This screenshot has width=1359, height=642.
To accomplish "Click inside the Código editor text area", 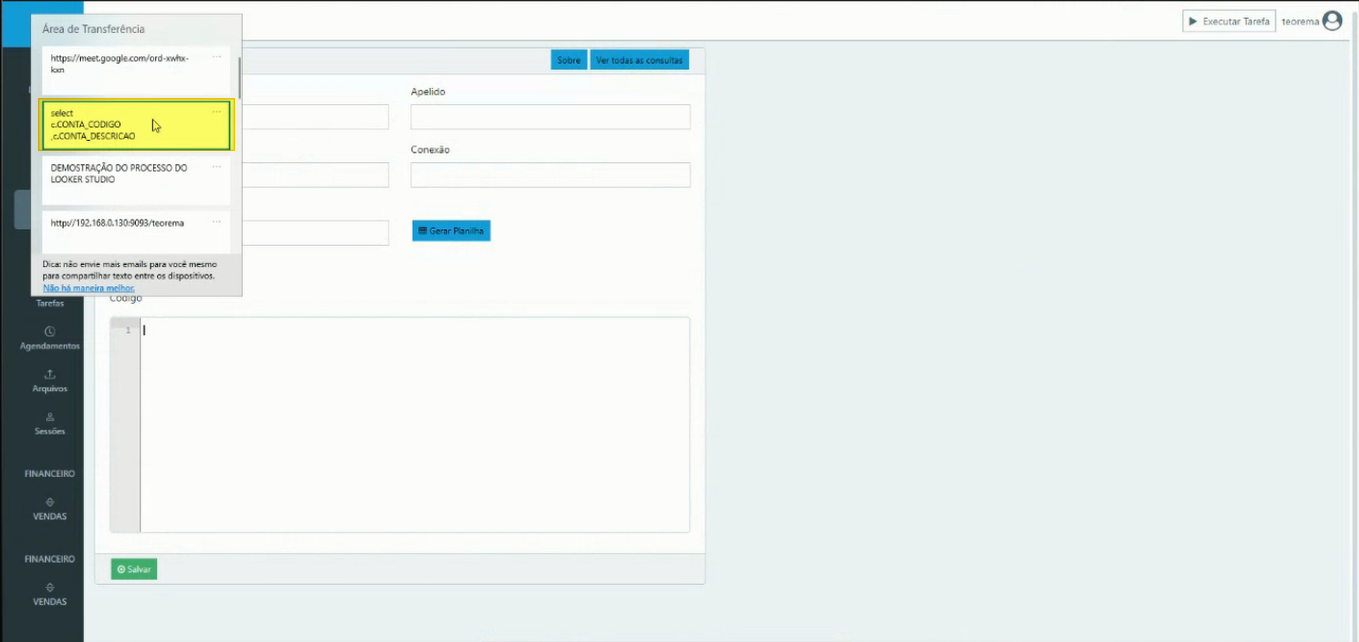I will click(414, 425).
